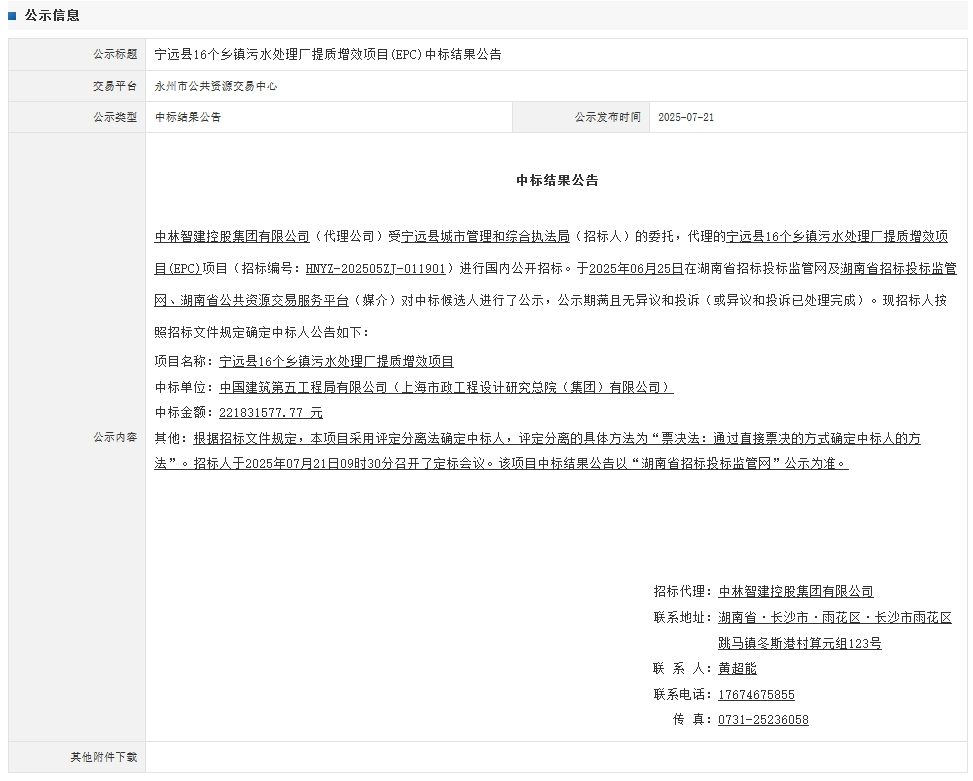973x781 pixels.
Task: Click the underlined project name after 项目名称
Action: click(x=336, y=362)
